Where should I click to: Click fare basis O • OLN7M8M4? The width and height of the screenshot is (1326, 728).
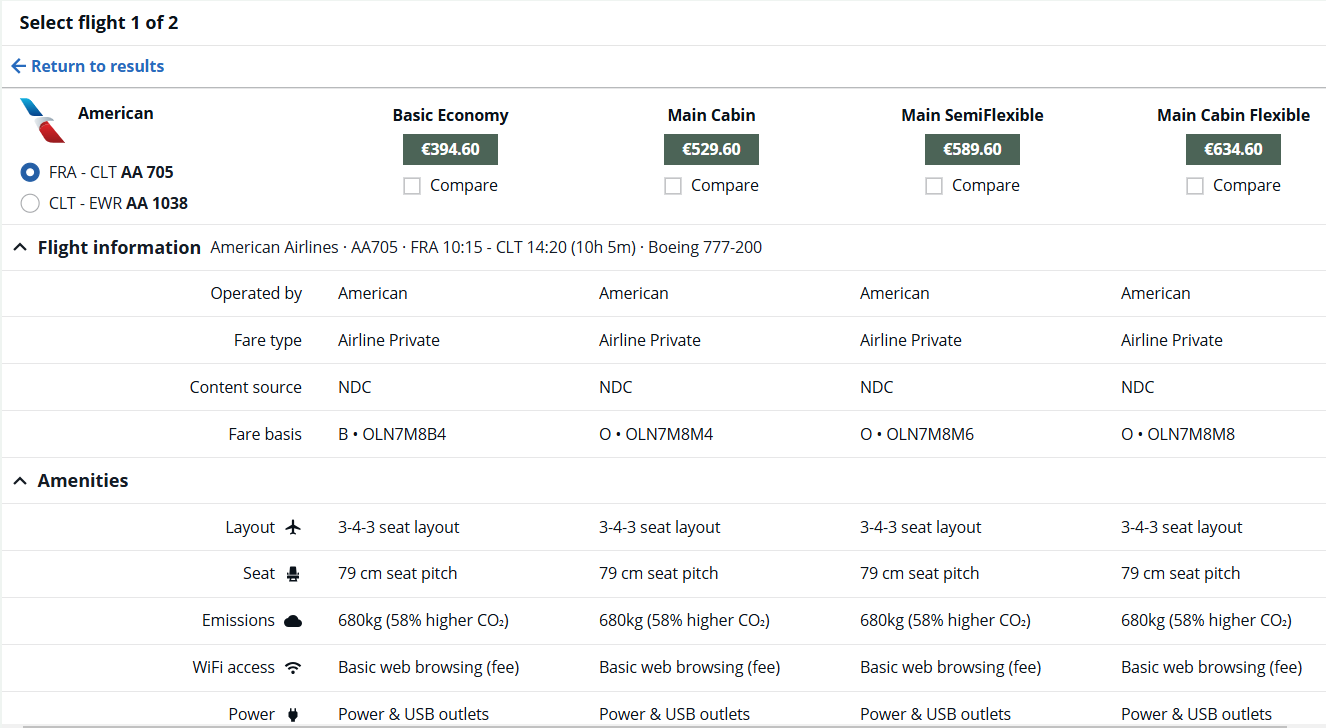656,434
